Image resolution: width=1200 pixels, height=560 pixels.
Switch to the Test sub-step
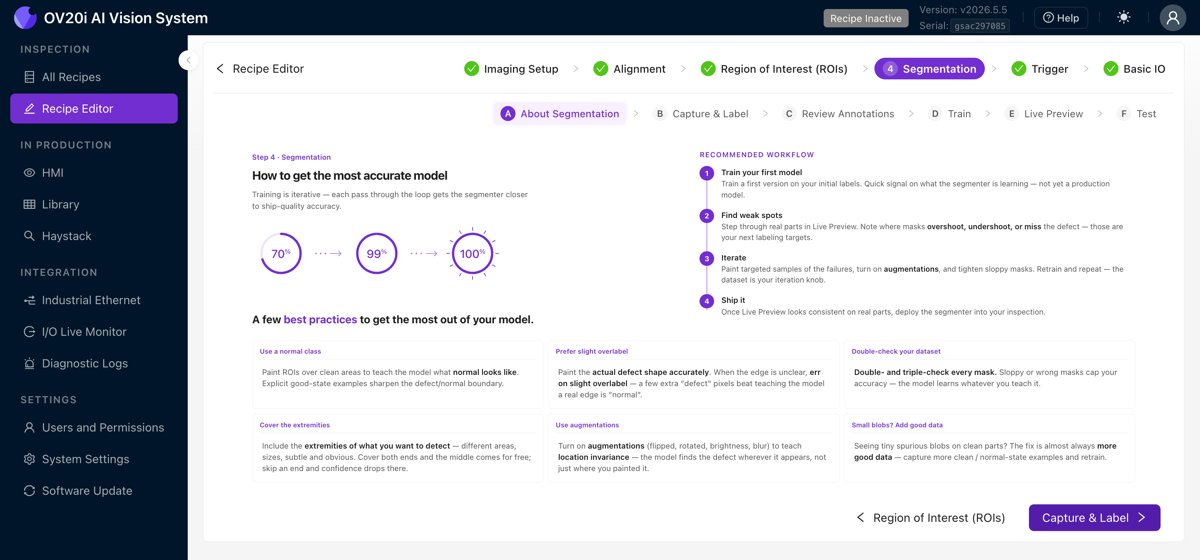pos(1137,114)
